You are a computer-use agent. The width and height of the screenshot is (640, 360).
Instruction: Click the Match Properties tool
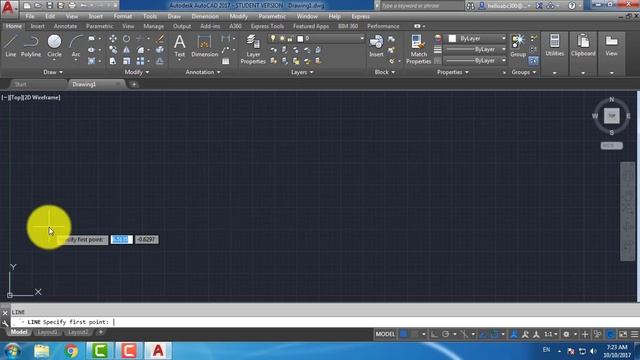pyautogui.click(x=418, y=49)
